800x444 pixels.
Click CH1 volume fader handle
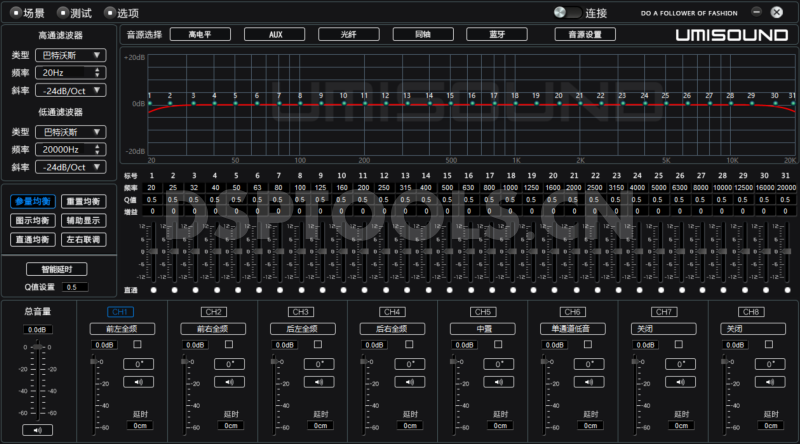pos(94,361)
